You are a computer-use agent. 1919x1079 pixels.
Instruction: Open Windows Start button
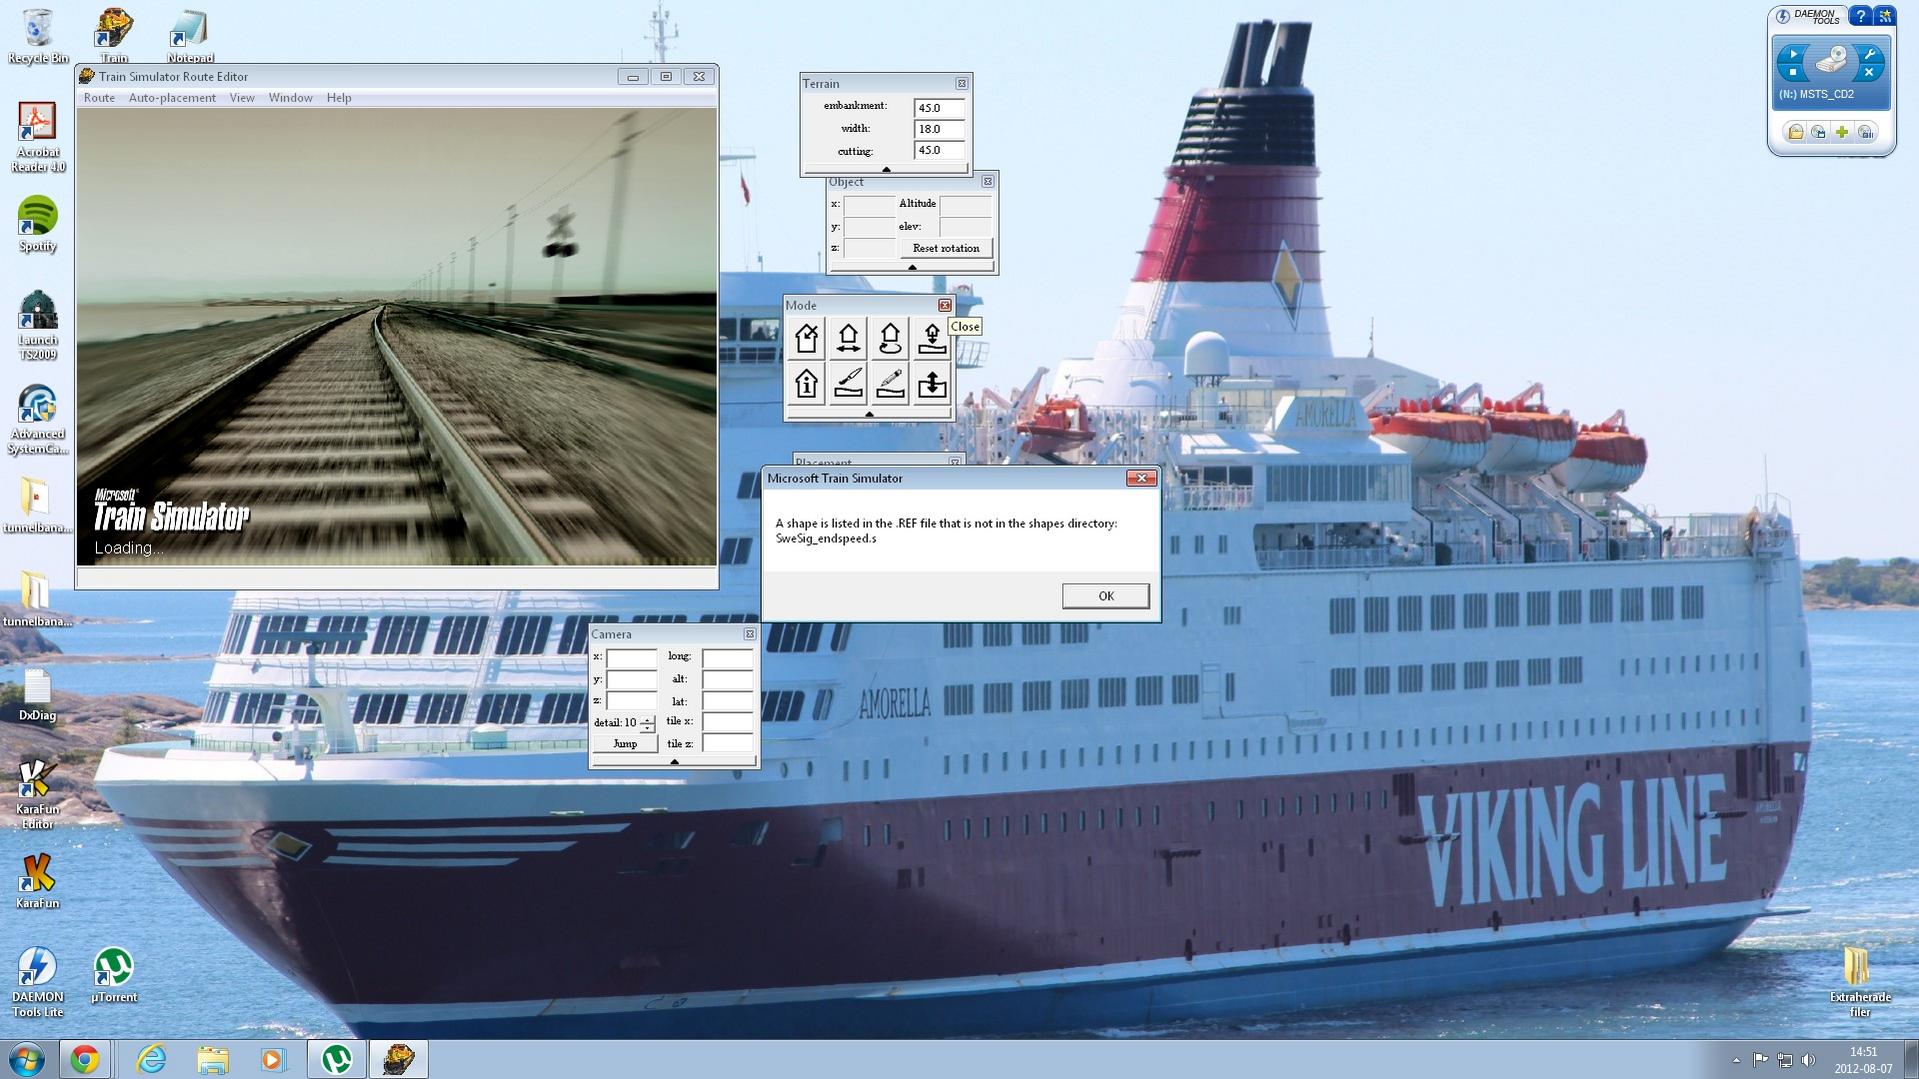pos(27,1059)
